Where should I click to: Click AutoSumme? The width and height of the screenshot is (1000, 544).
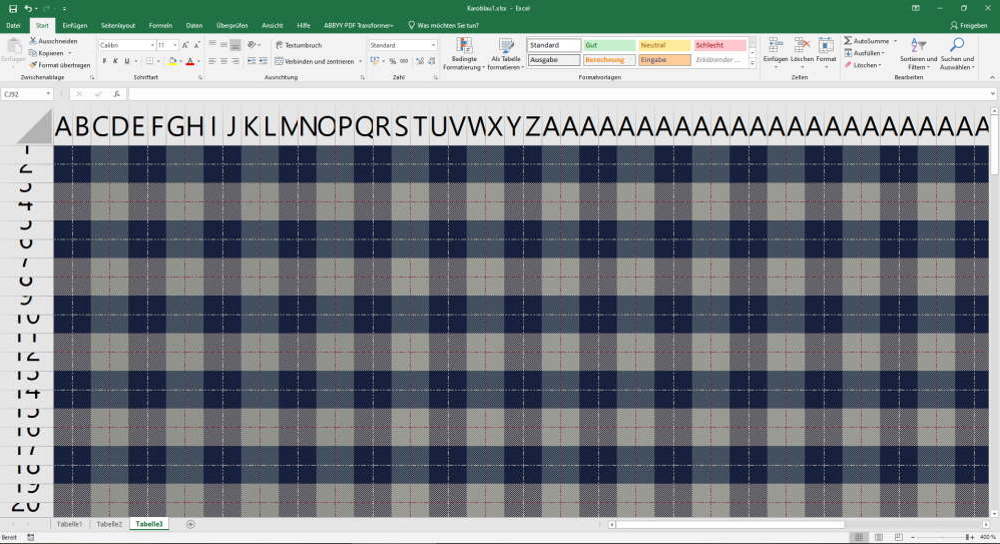(x=866, y=41)
